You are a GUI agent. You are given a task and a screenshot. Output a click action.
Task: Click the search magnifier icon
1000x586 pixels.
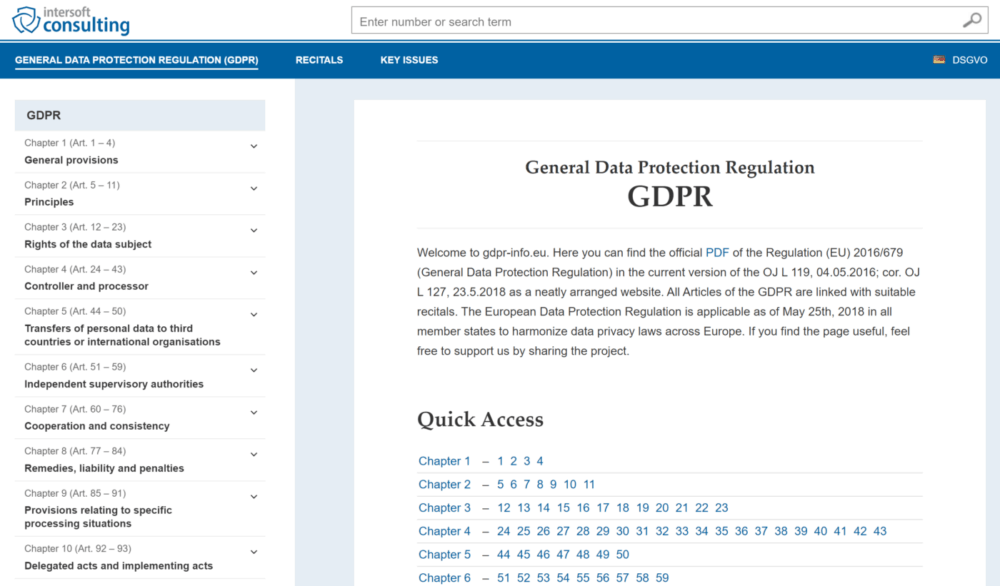[971, 20]
